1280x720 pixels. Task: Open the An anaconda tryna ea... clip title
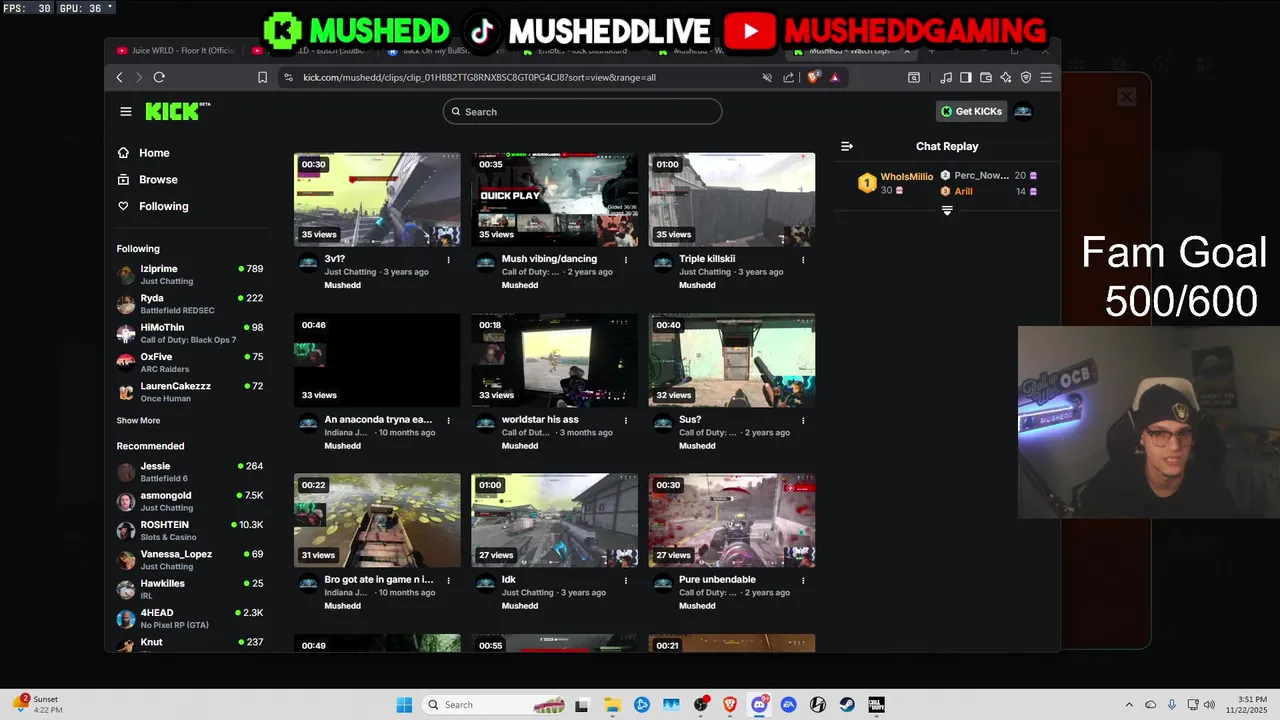coord(378,420)
